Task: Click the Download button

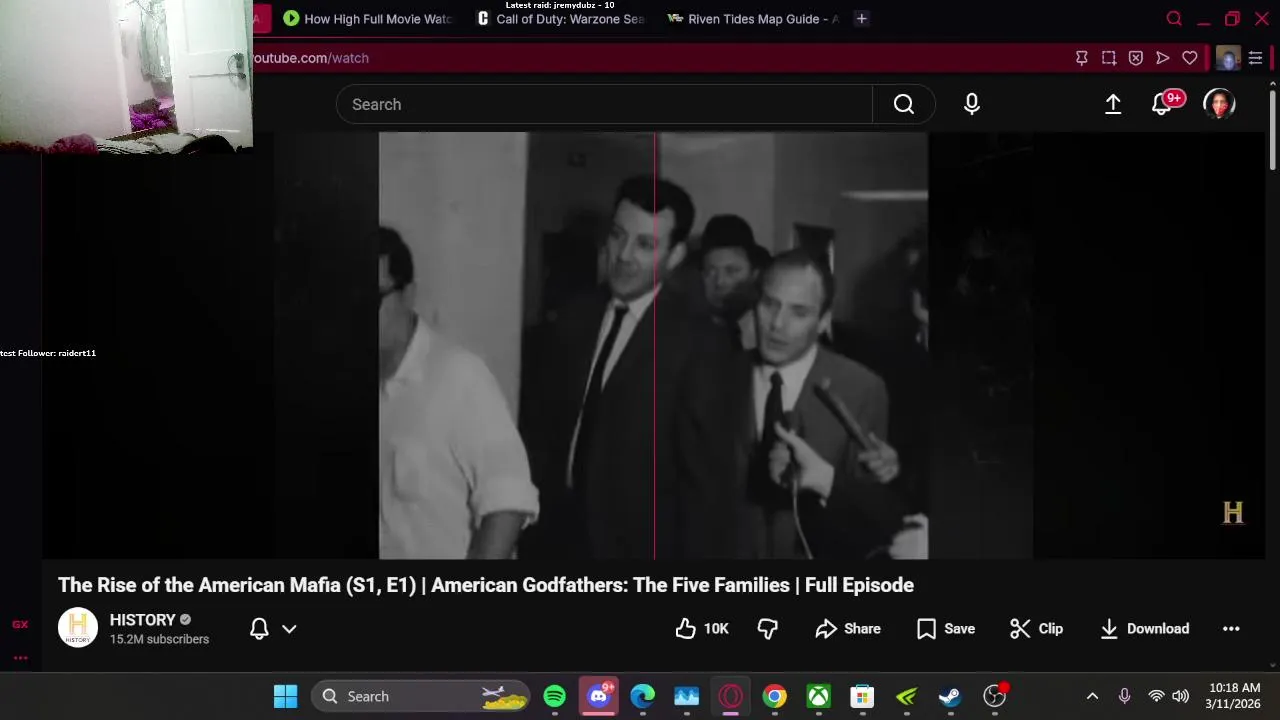Action: [1144, 629]
